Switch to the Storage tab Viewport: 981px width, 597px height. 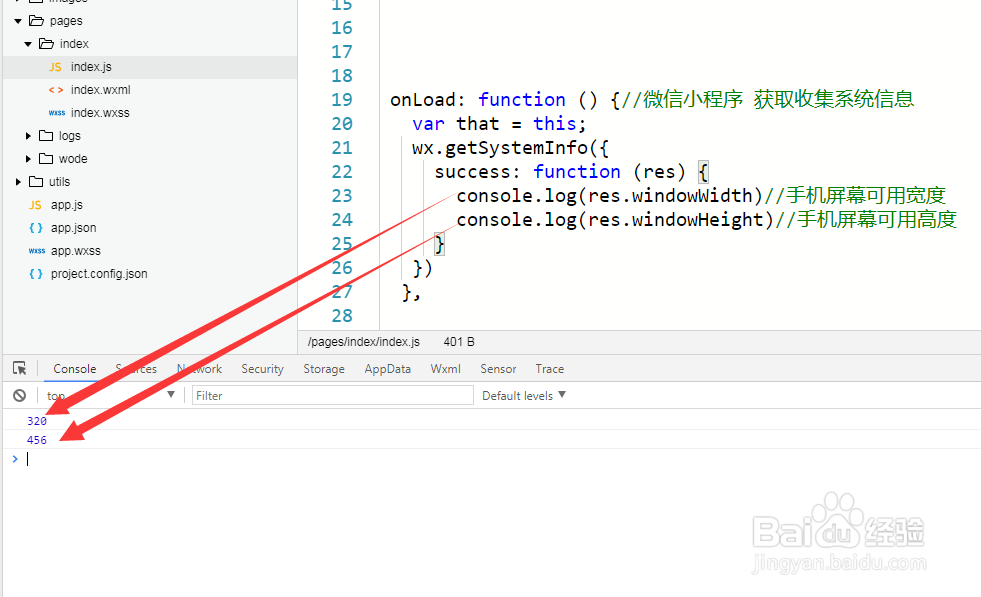pos(323,369)
